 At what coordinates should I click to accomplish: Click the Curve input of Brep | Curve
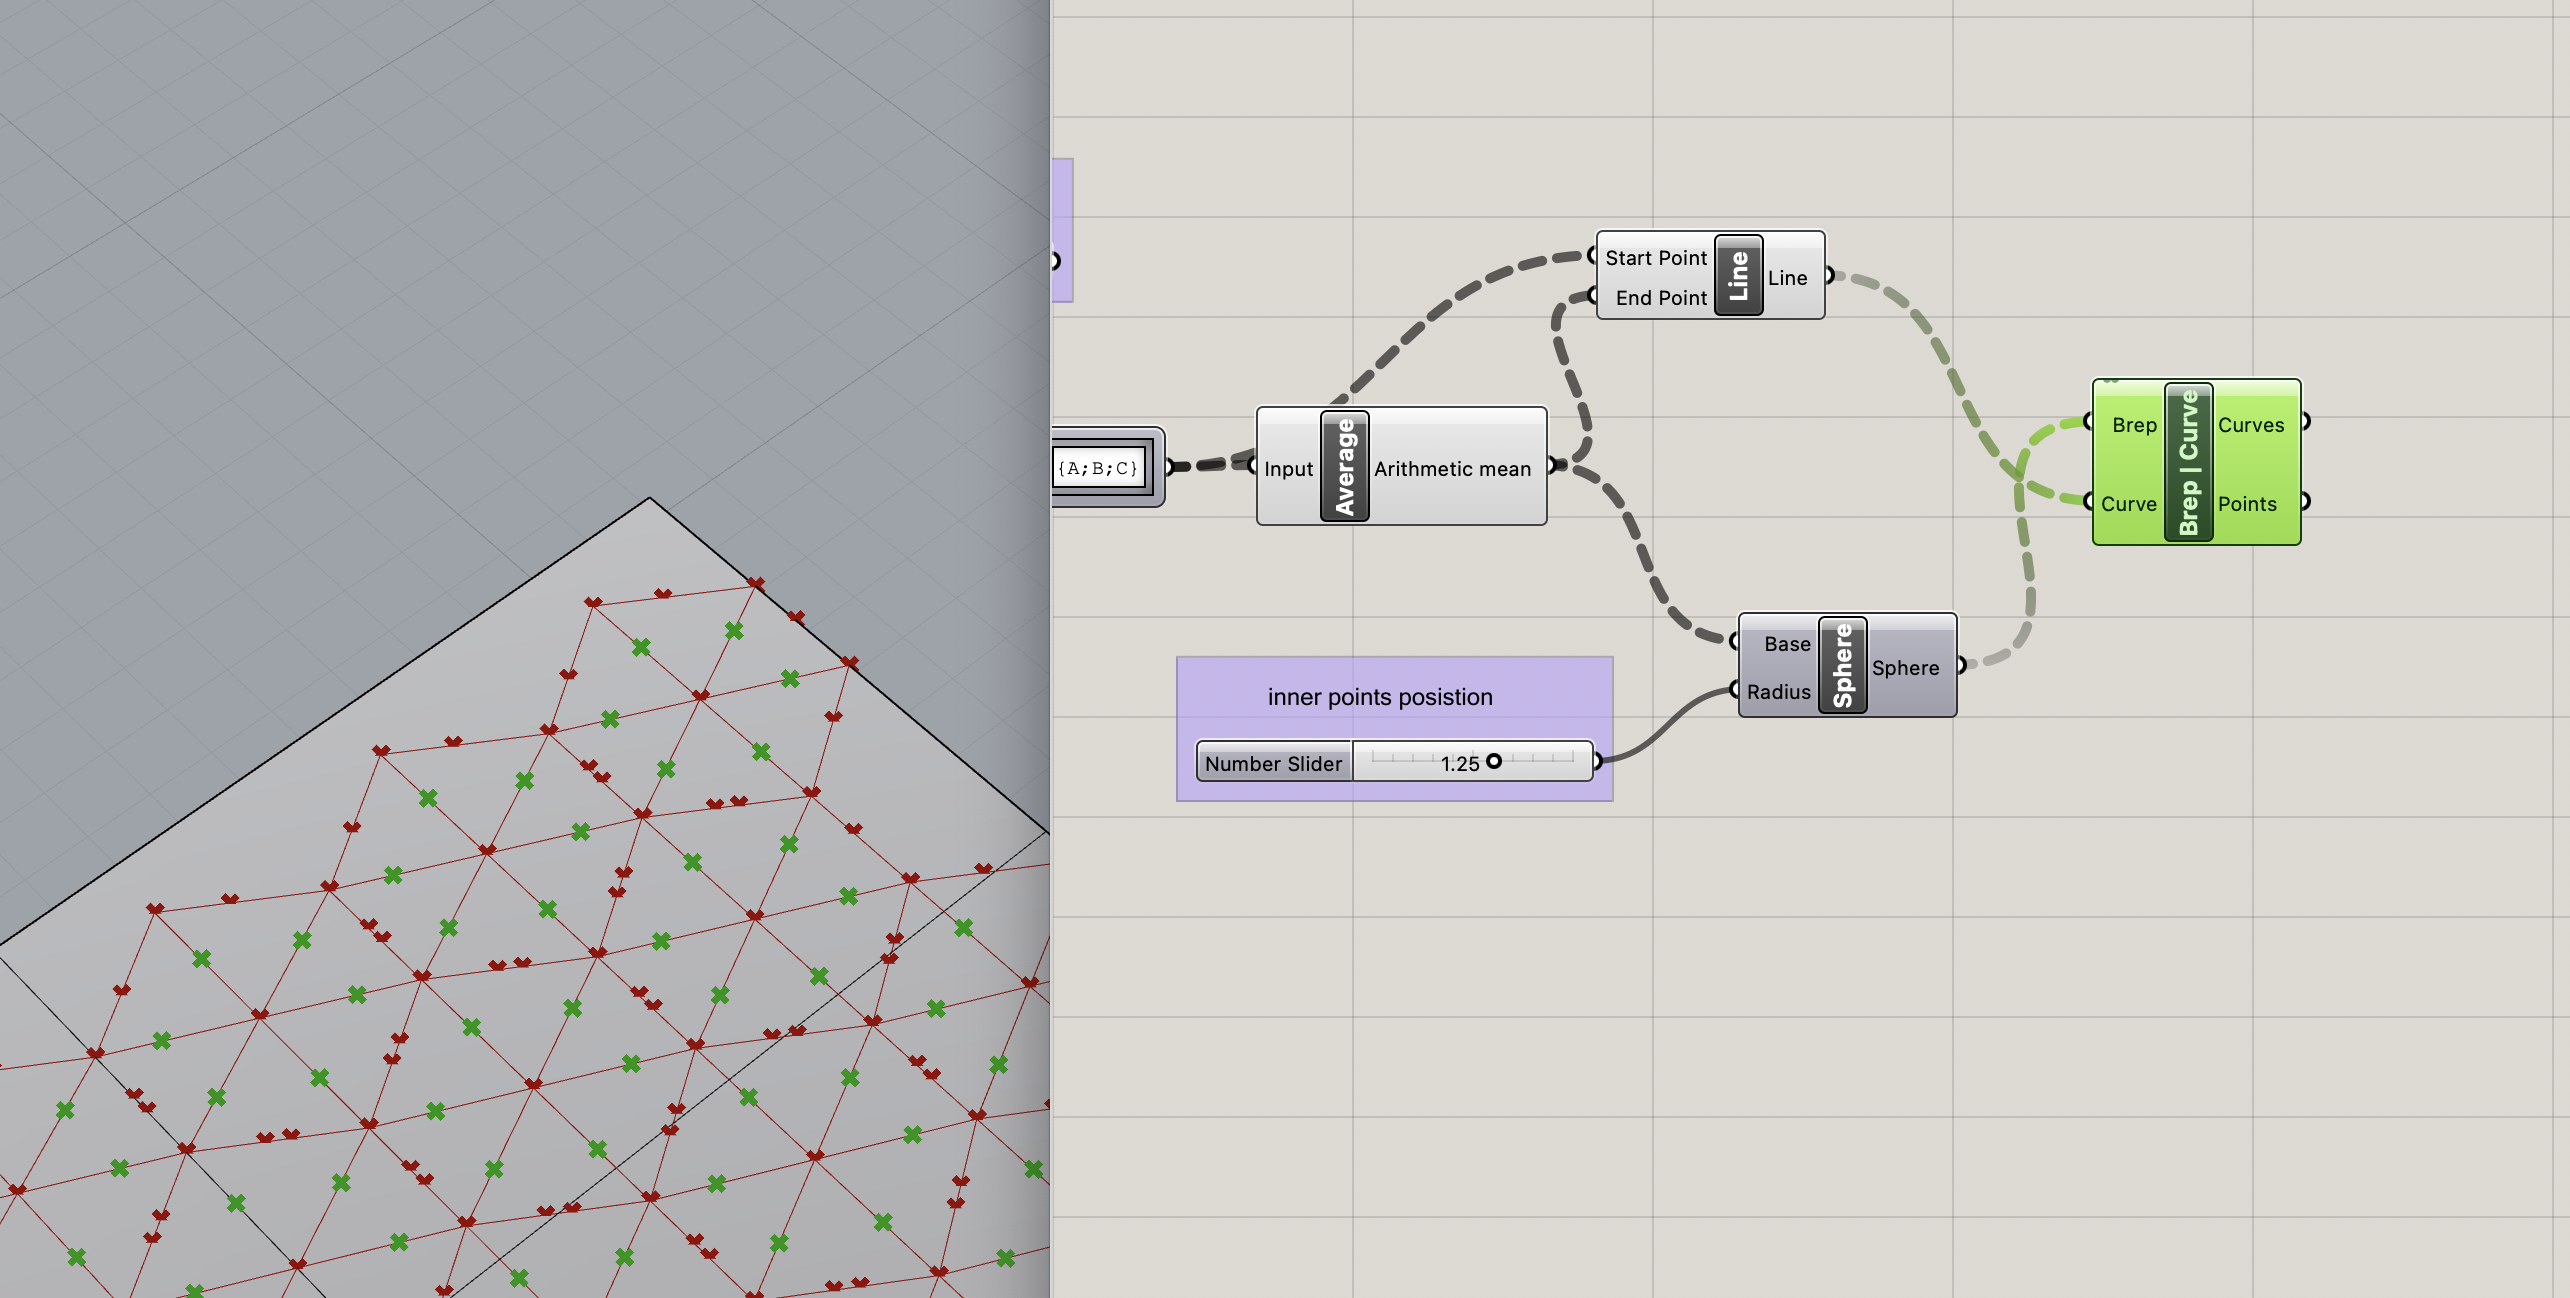pos(2128,504)
